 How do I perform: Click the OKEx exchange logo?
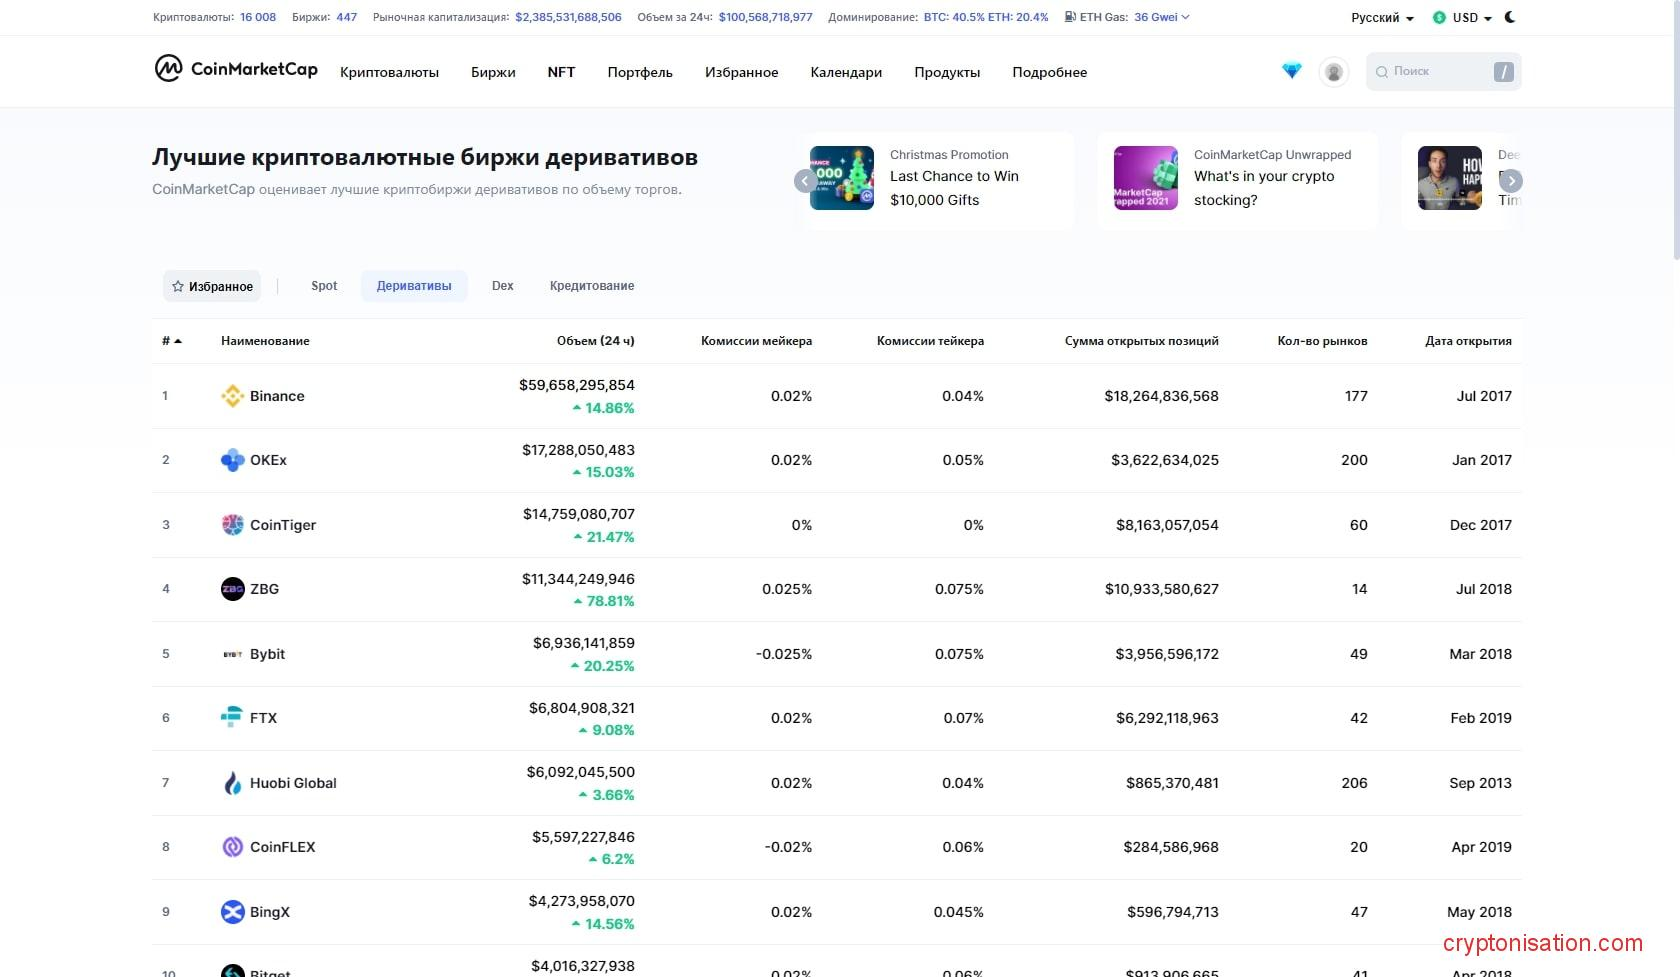(232, 460)
